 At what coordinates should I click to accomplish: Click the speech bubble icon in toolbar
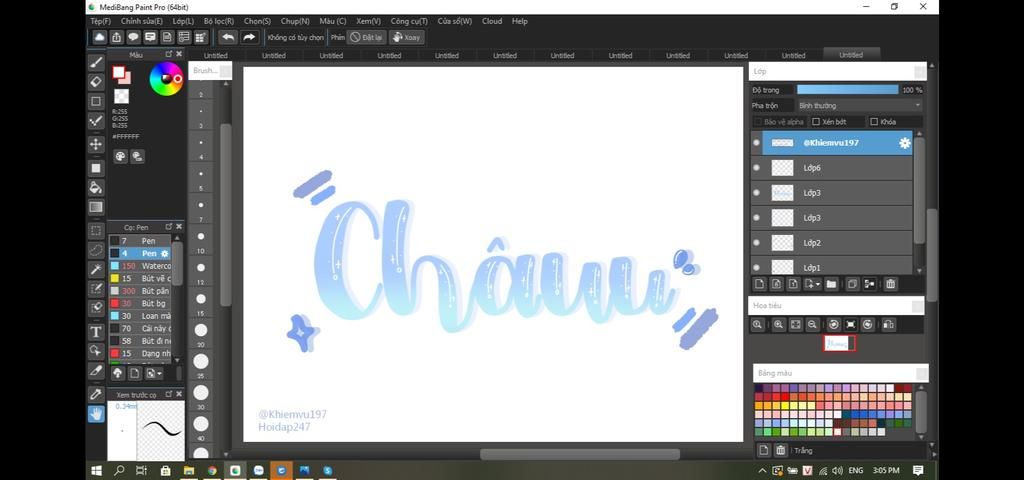(133, 37)
